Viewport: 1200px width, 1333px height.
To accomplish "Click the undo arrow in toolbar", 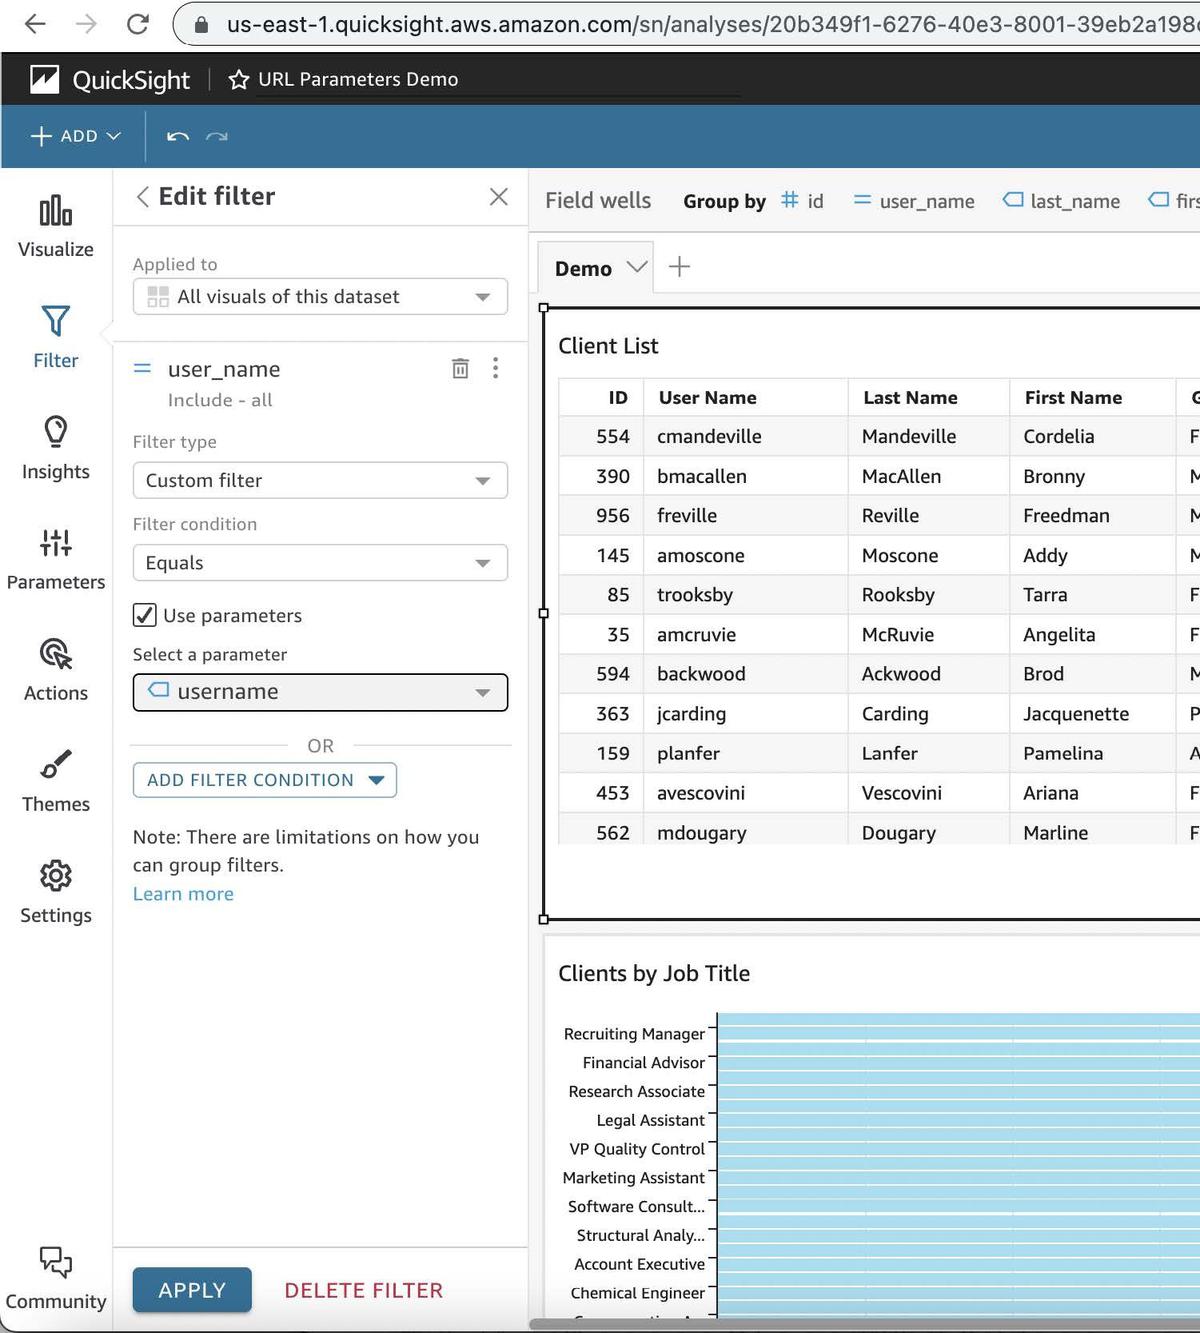I will (178, 137).
